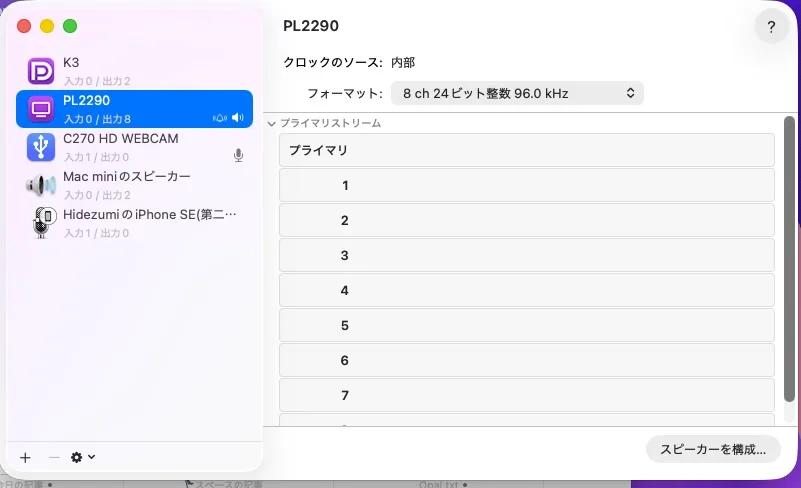Screen dimensions: 801x488
Task: Select channel 3 row
Action: click(526, 255)
